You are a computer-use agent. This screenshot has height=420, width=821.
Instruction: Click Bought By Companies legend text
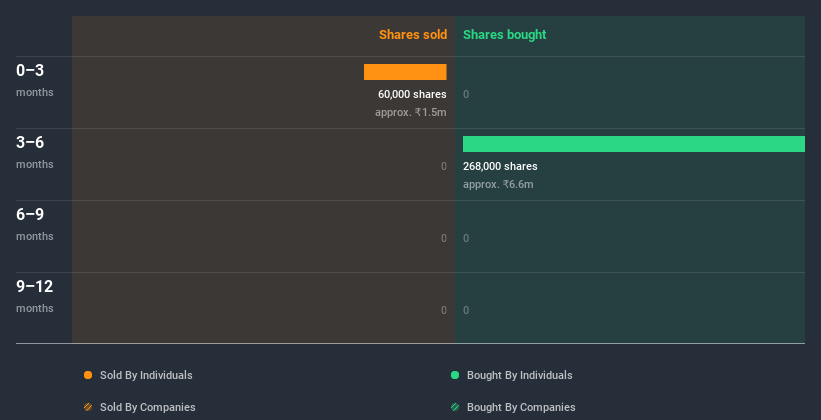pyautogui.click(x=521, y=407)
